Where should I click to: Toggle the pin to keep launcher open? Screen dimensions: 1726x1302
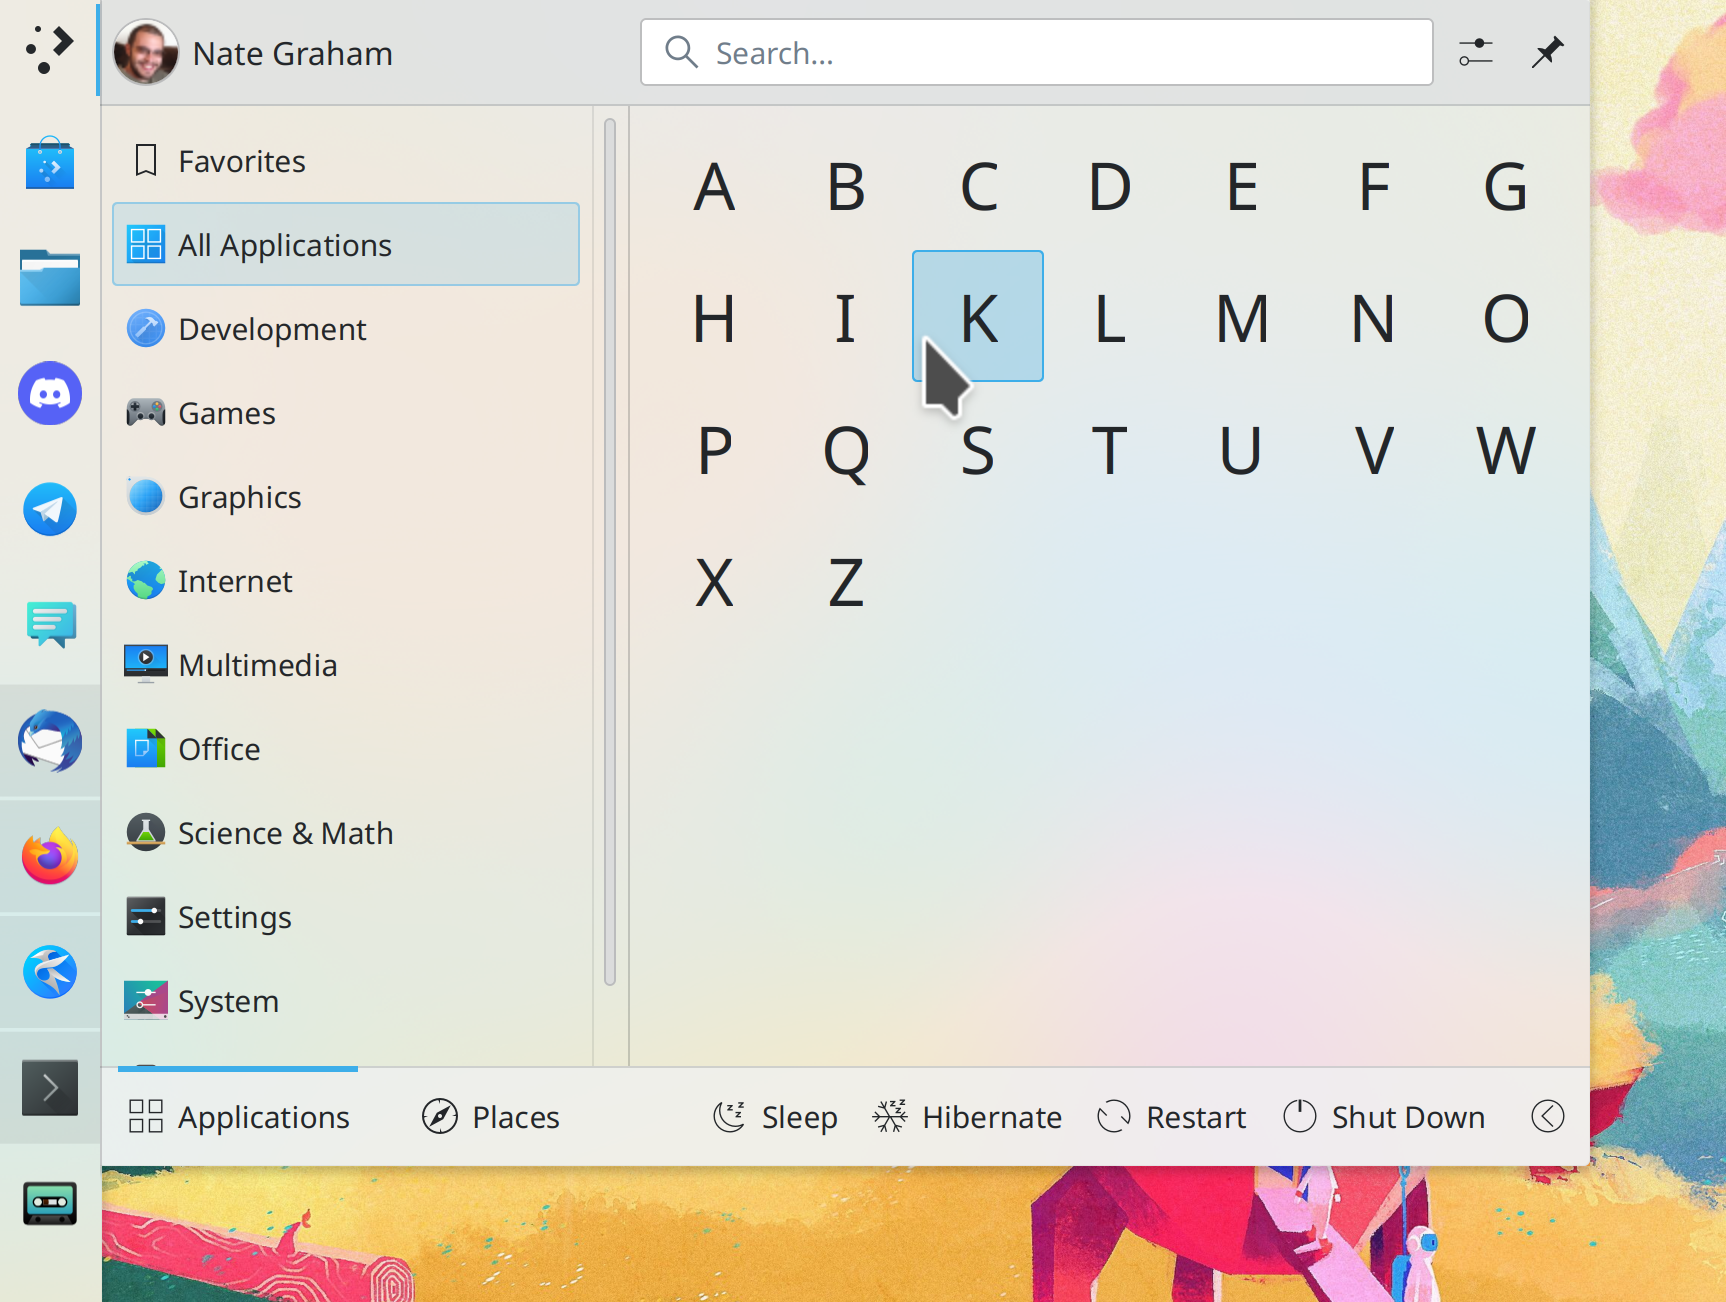tap(1547, 52)
